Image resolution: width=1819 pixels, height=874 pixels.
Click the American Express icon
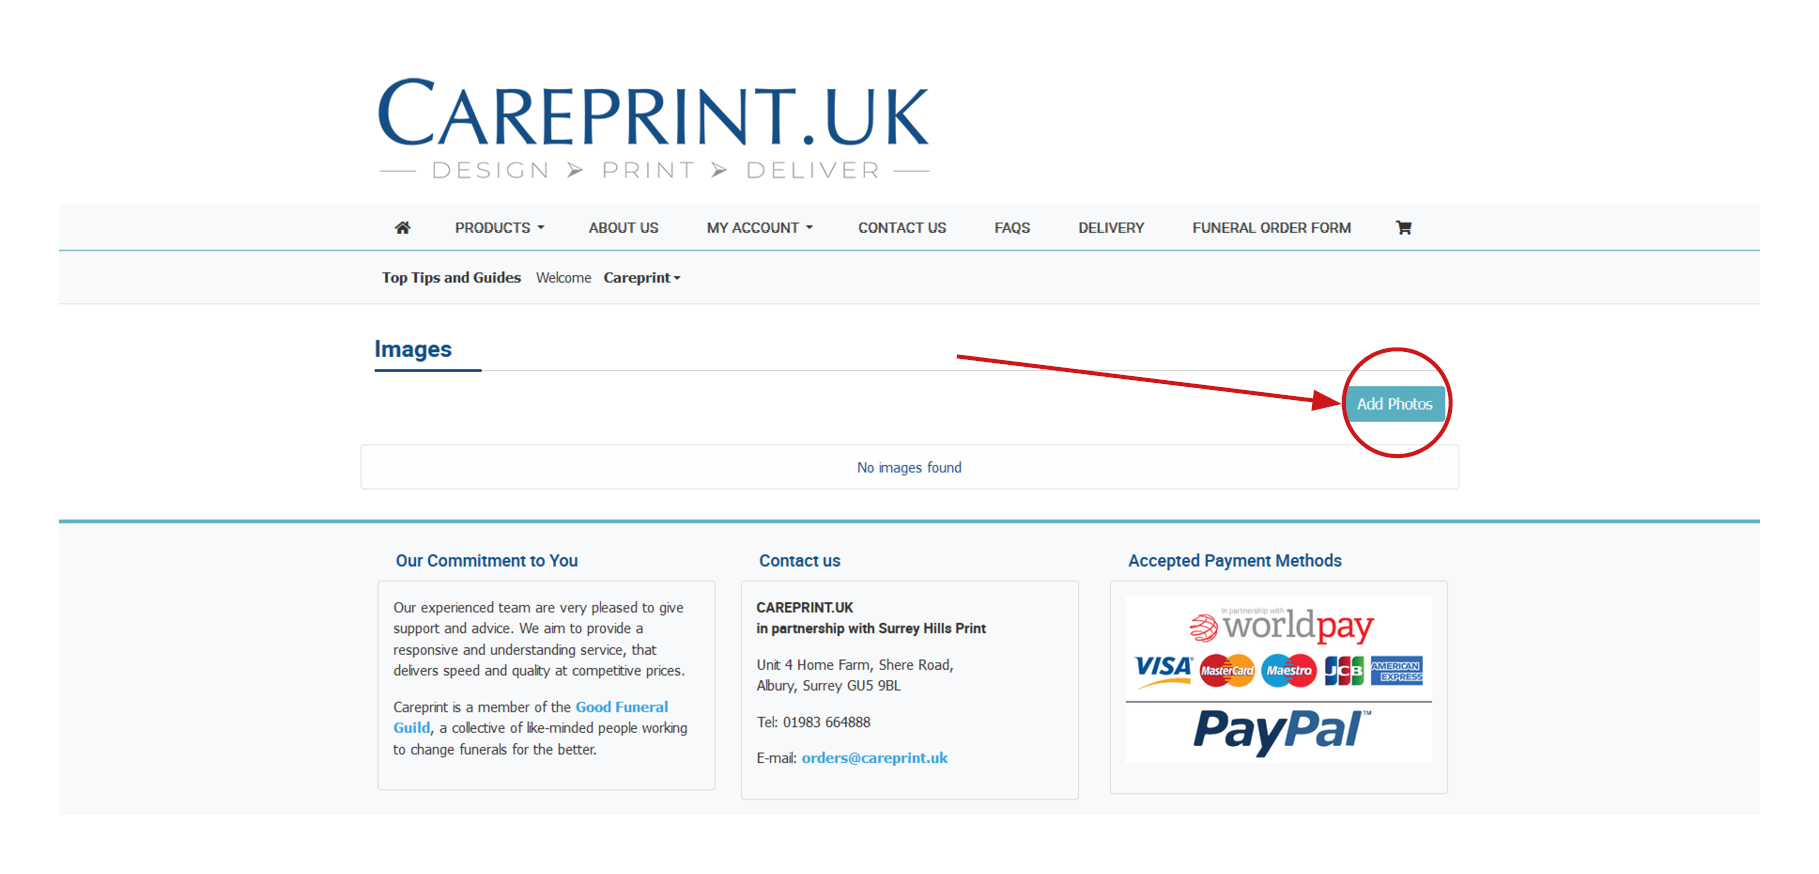pos(1396,671)
